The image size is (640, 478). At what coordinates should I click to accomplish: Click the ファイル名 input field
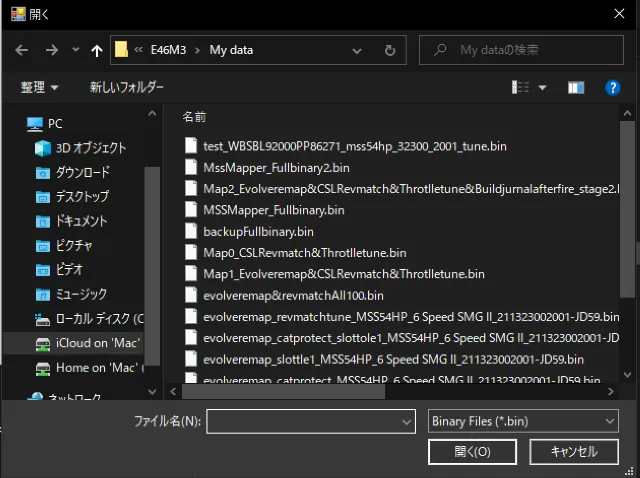(x=311, y=421)
